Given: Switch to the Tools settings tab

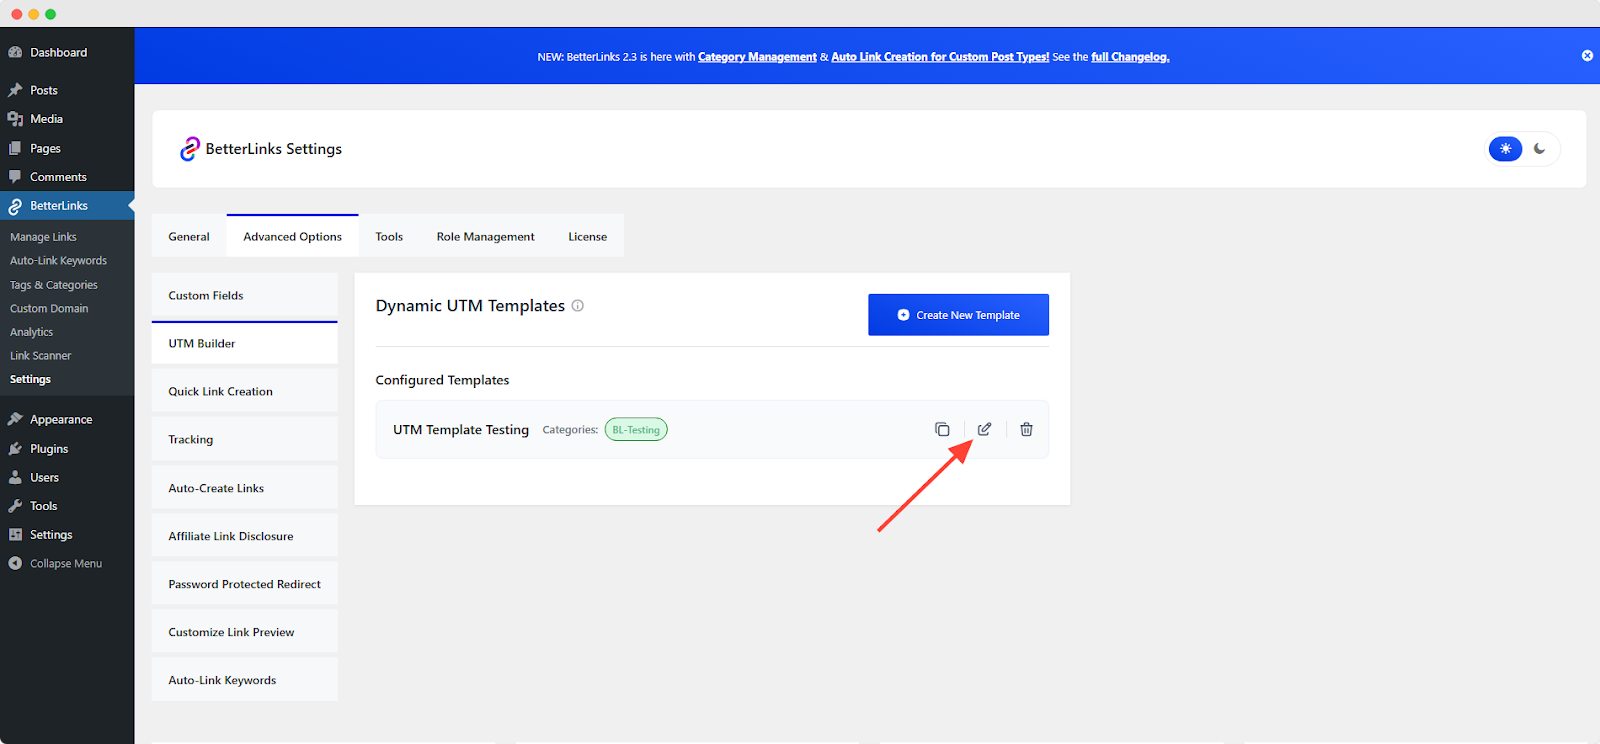Looking at the screenshot, I should pos(389,237).
